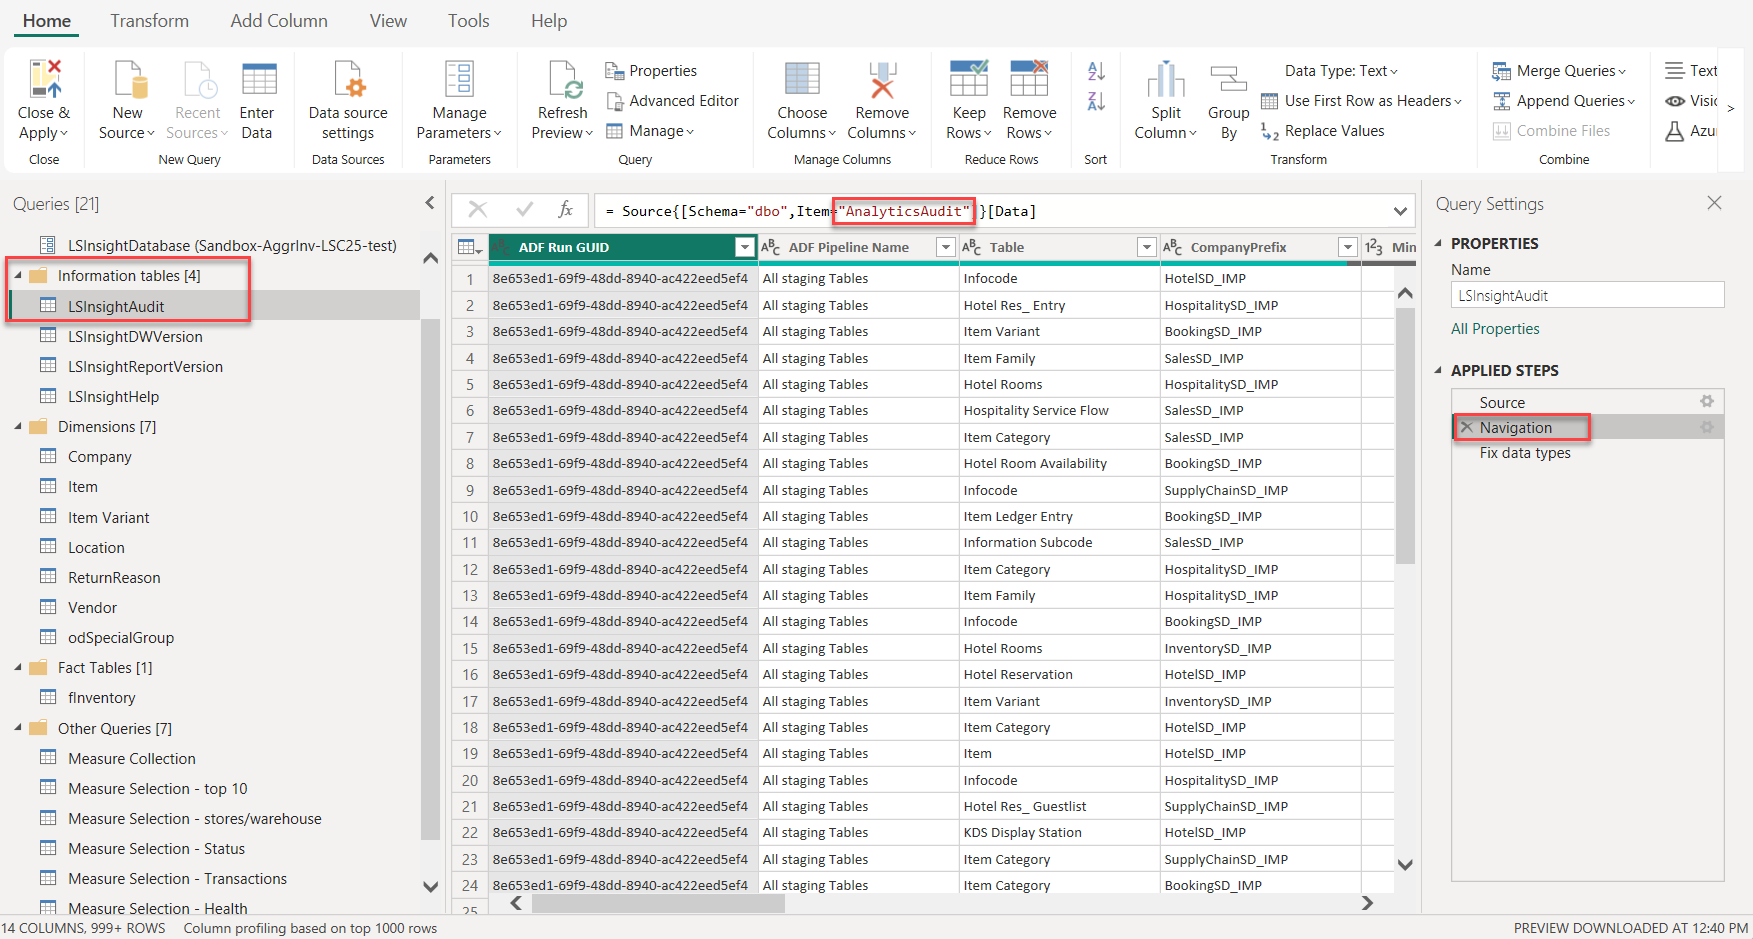Open the Advanced Editor
Image resolution: width=1753 pixels, height=939 pixels.
tap(672, 101)
